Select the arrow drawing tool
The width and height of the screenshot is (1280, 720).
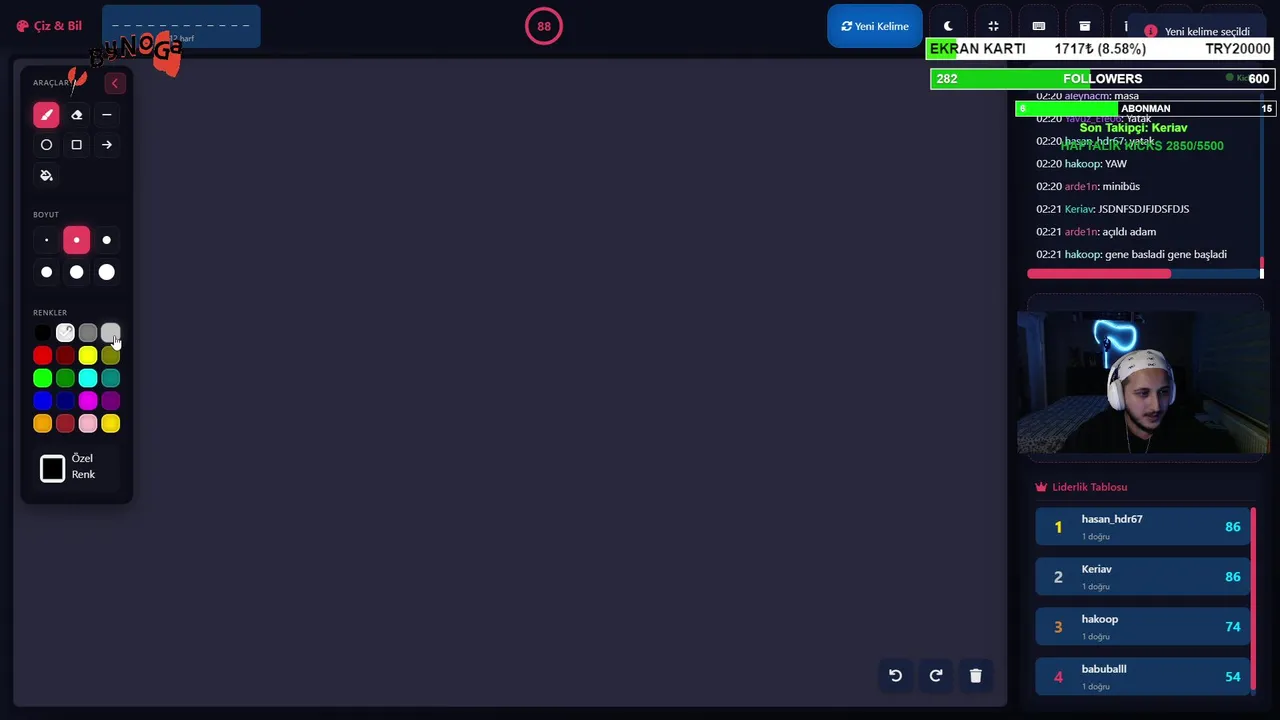(106, 145)
